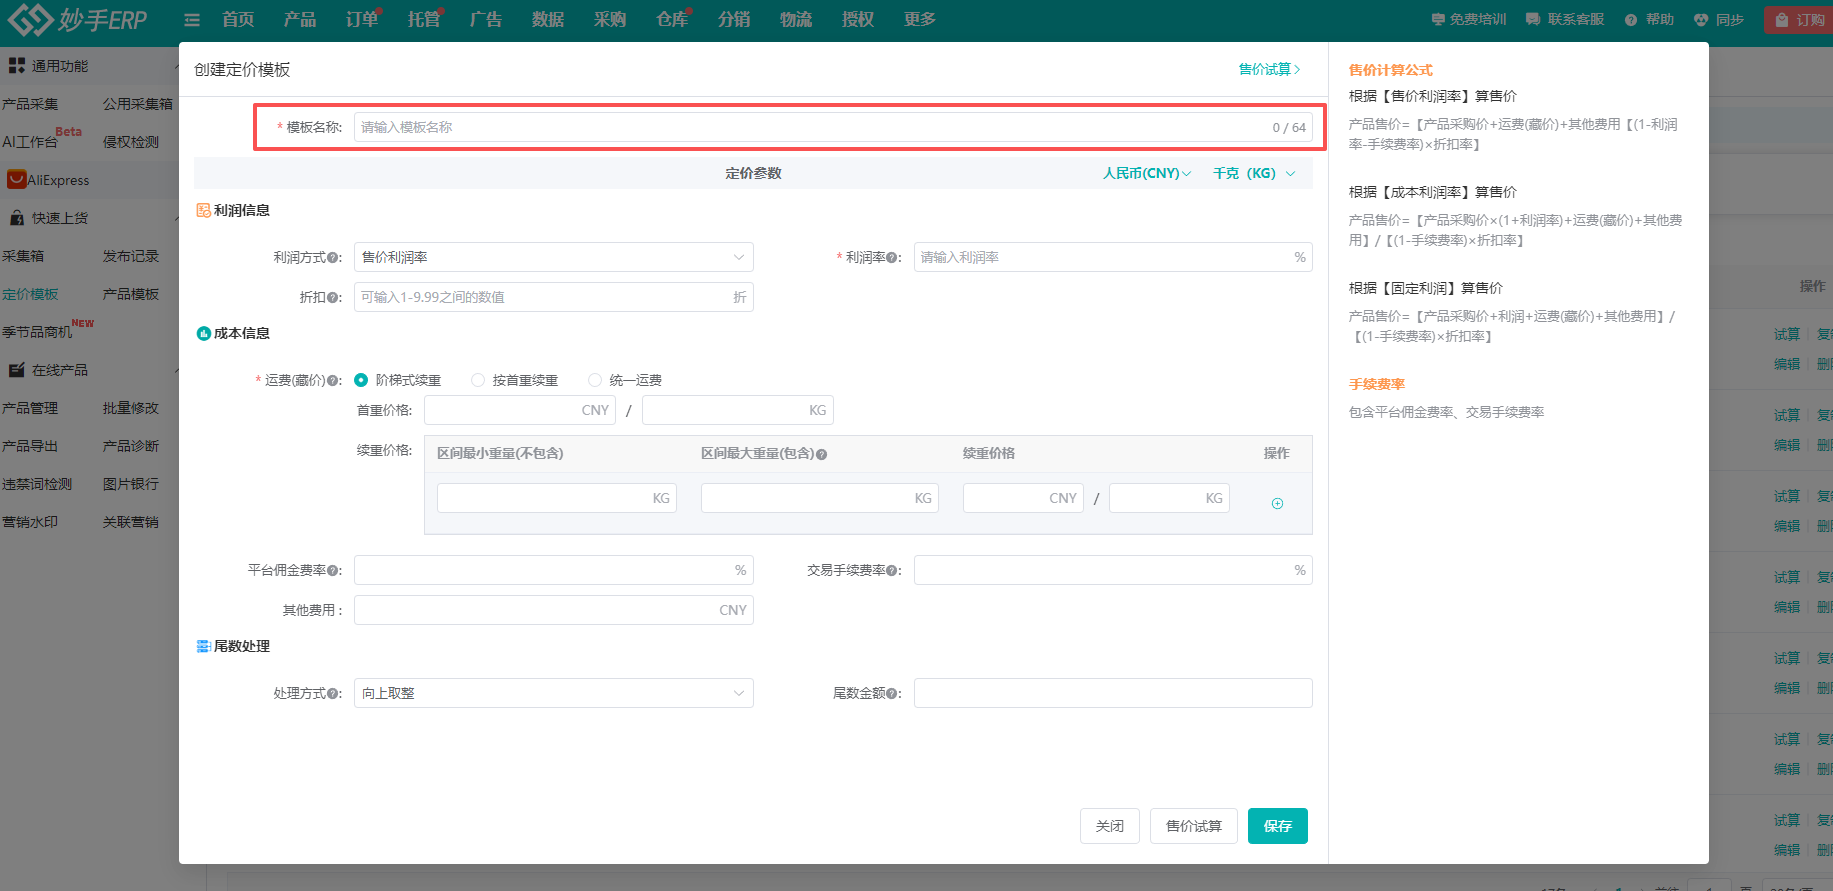Click the help icon beside 尾数金额 label
Image resolution: width=1833 pixels, height=891 pixels.
892,694
